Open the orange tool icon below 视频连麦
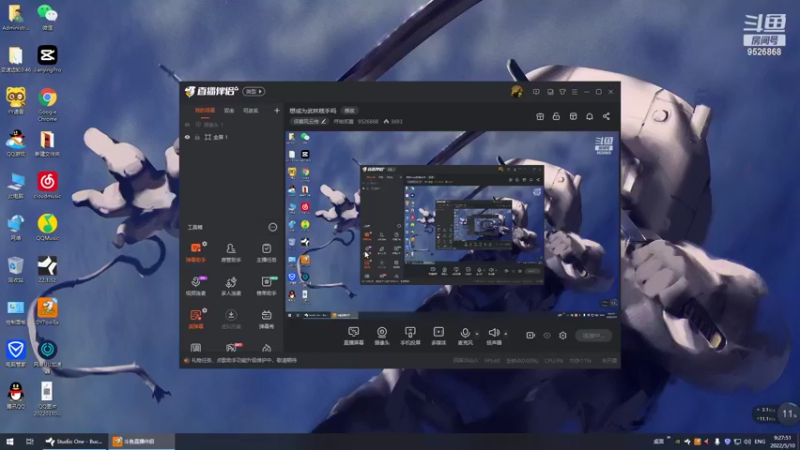 [196, 319]
